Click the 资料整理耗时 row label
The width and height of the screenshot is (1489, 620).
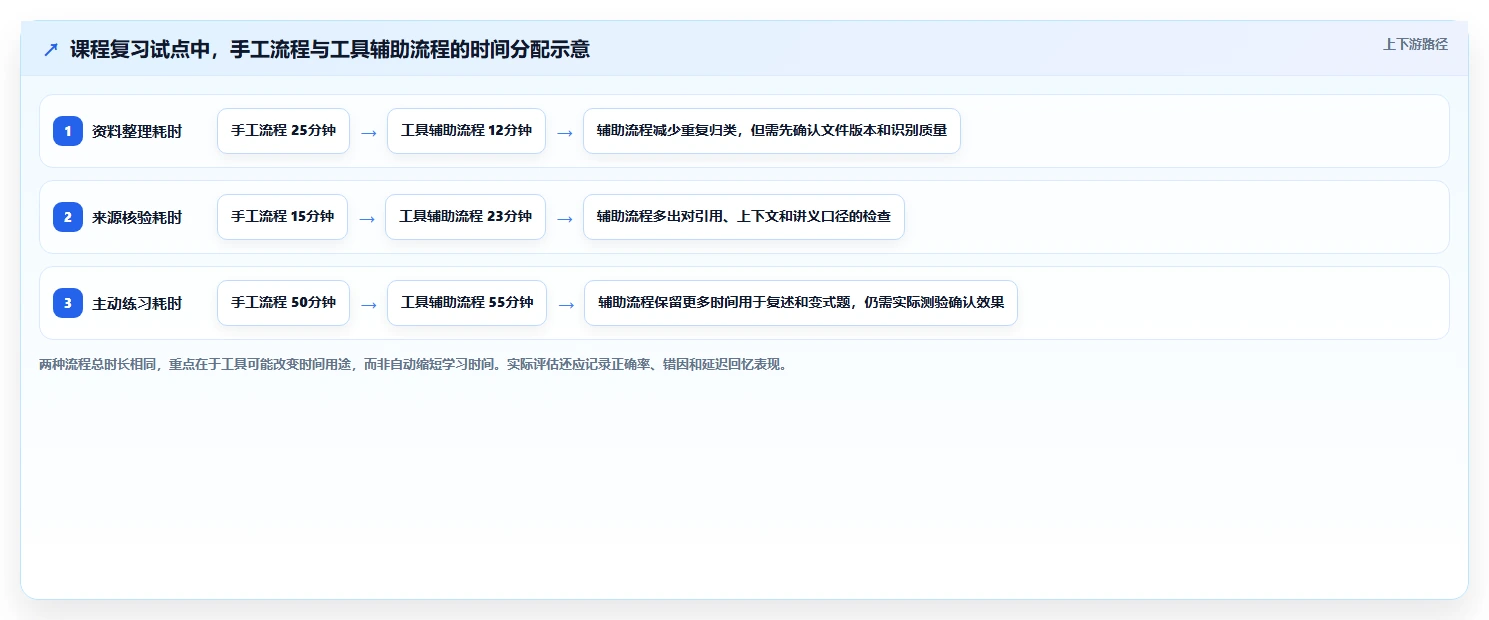(137, 131)
